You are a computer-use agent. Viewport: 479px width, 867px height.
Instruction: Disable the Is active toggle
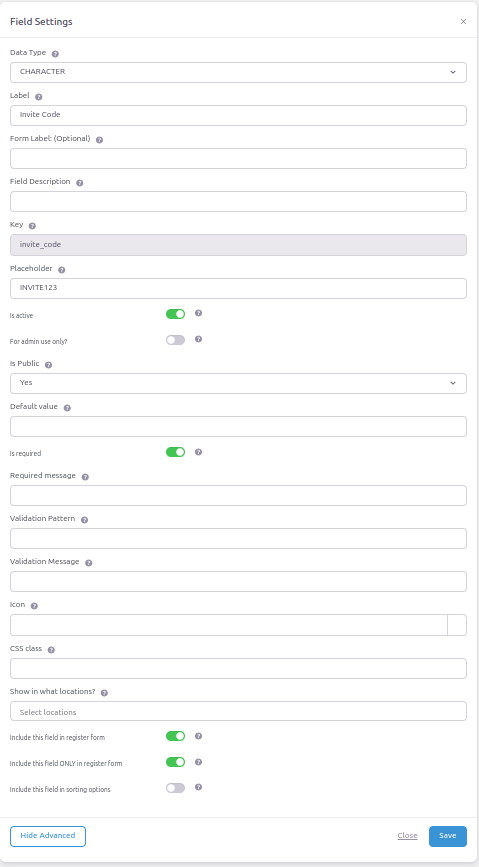click(x=175, y=314)
